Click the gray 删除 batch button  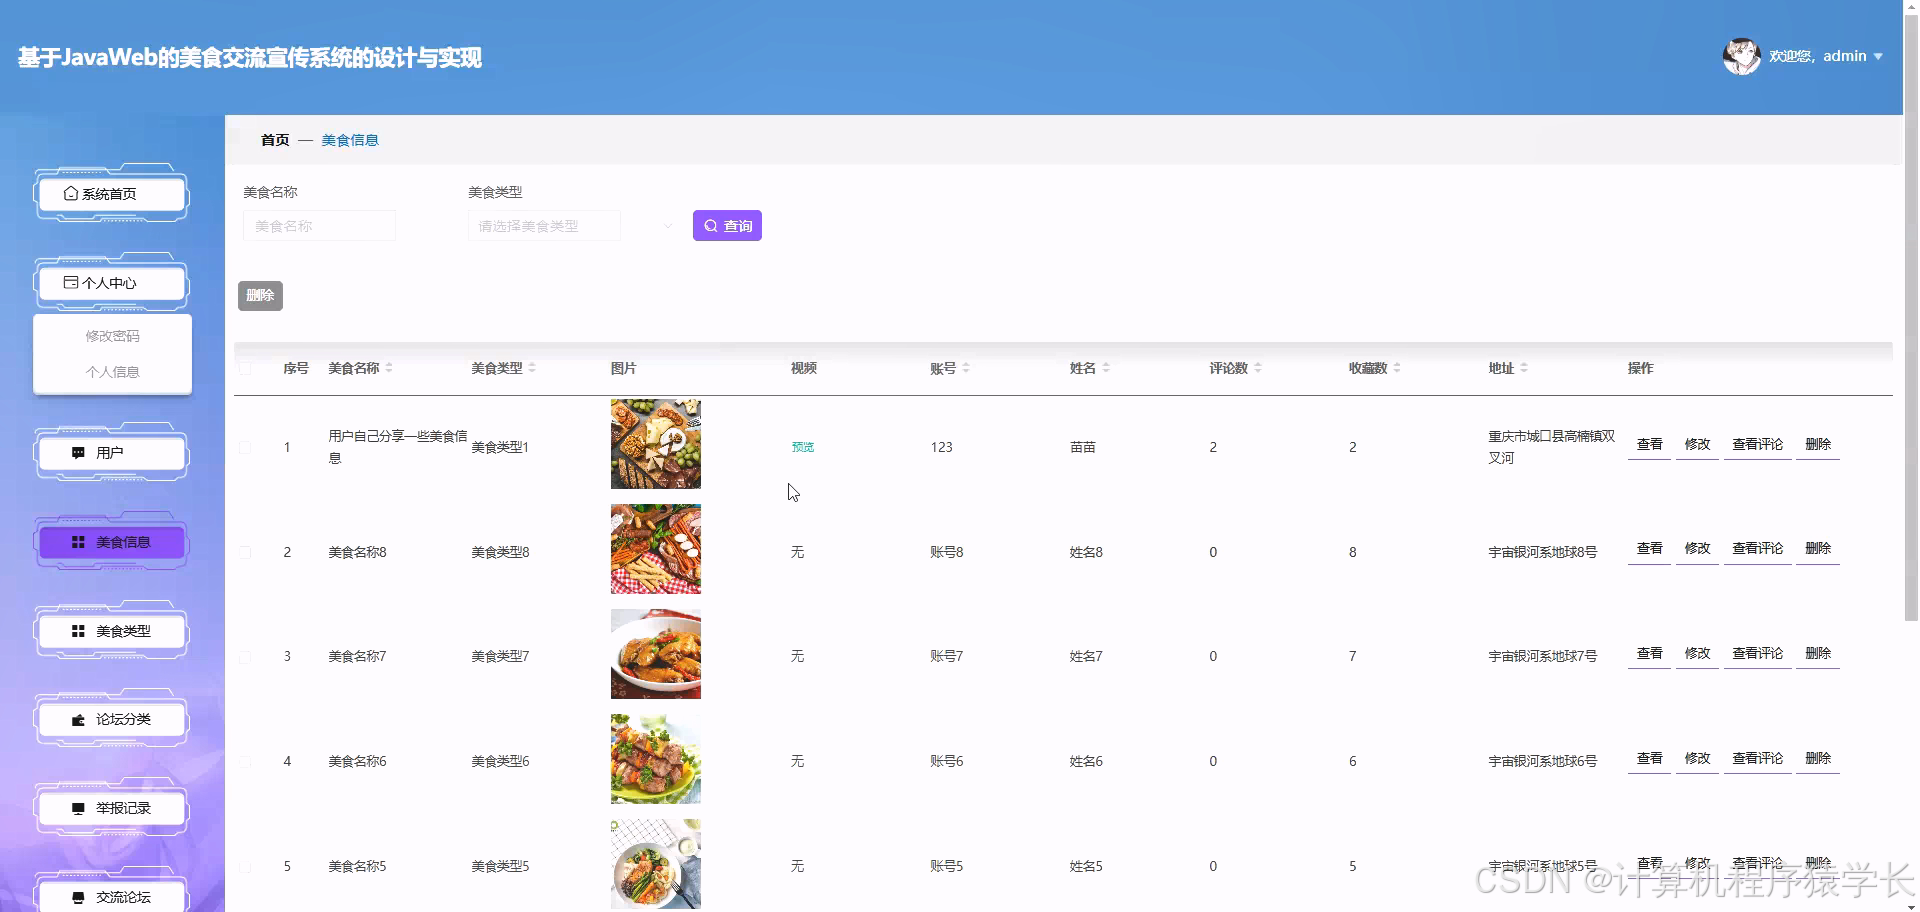(x=260, y=295)
